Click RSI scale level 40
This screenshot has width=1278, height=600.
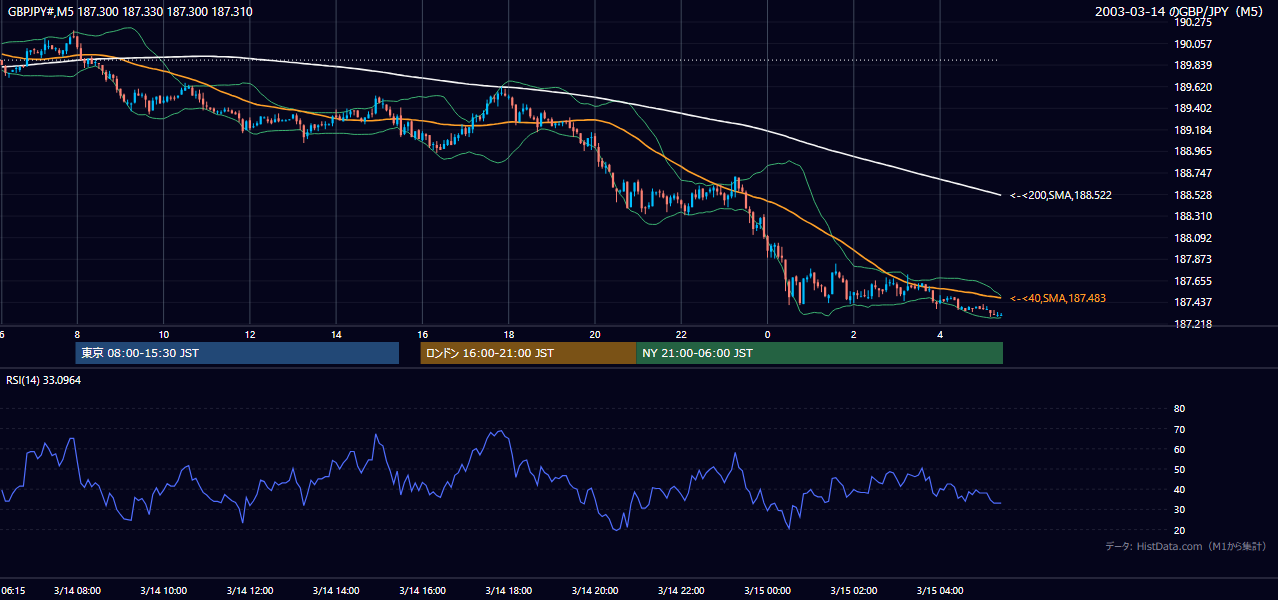(1179, 490)
